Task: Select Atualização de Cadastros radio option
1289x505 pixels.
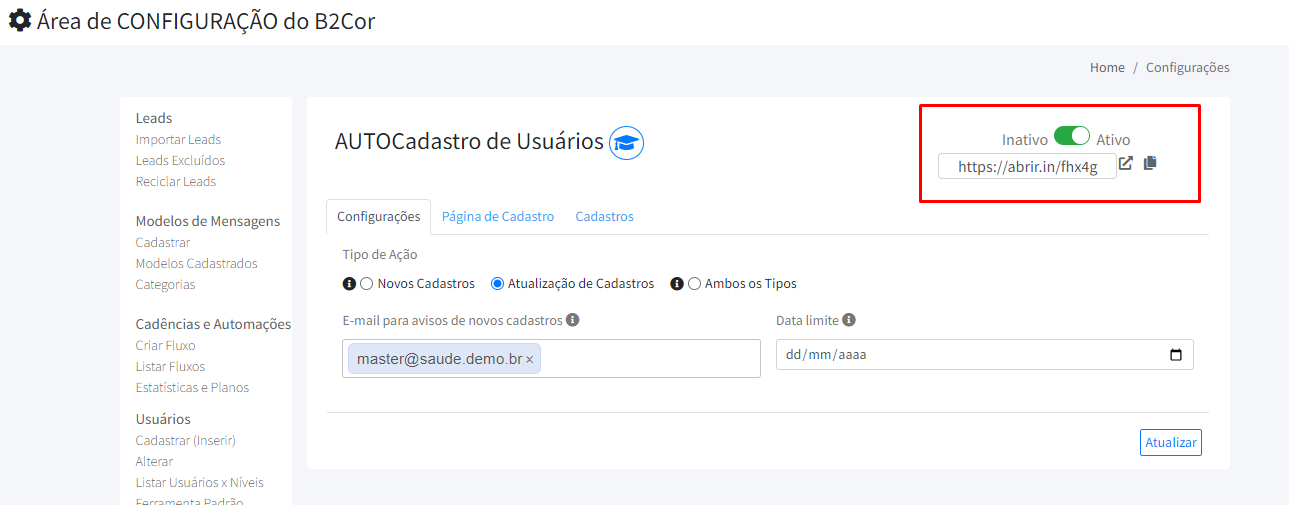Action: 497,284
